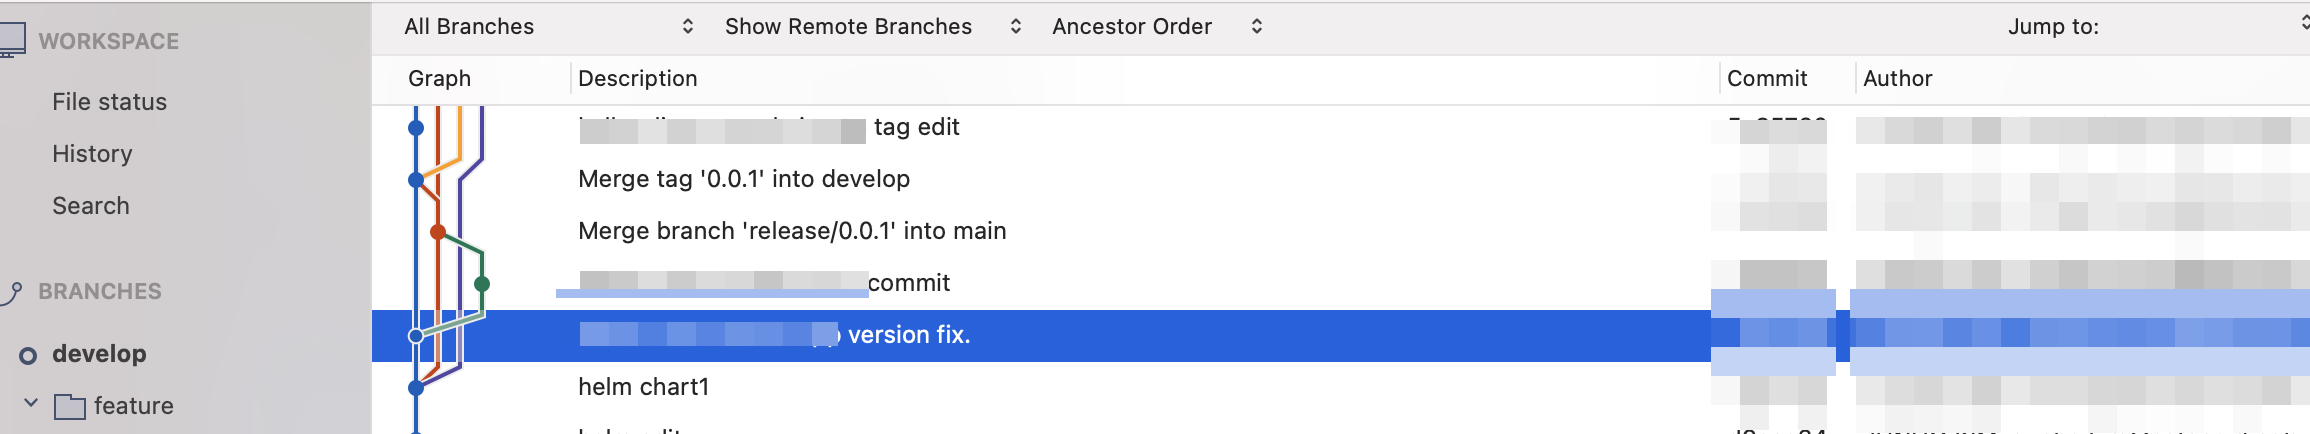The height and width of the screenshot is (434, 2310).
Task: Click the BRANCHES section branch icon
Action: 12,292
